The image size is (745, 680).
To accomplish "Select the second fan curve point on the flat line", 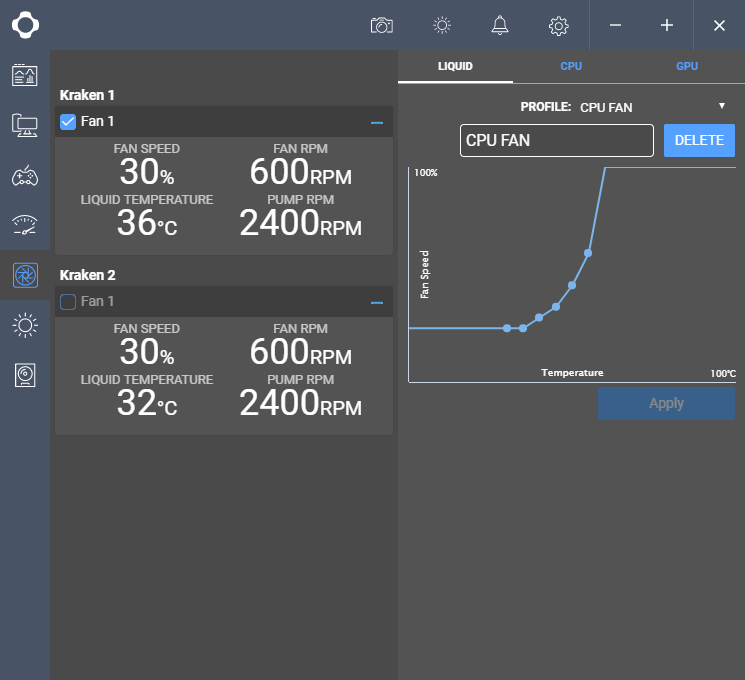I will [523, 328].
